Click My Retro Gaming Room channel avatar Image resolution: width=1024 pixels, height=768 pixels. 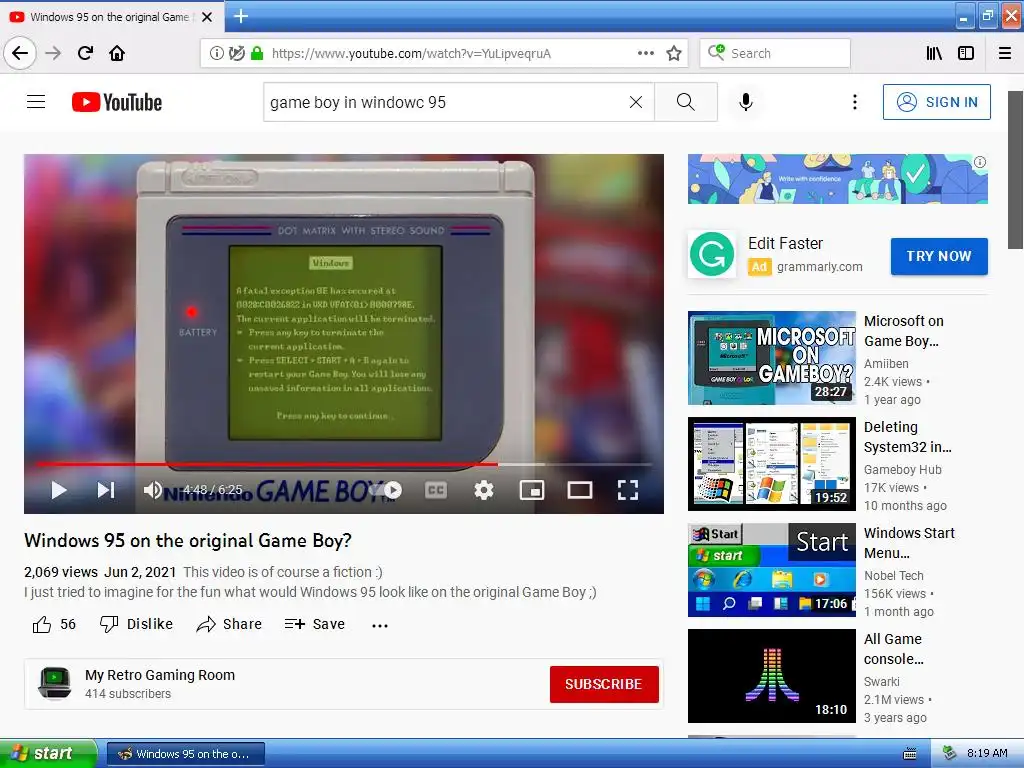55,684
